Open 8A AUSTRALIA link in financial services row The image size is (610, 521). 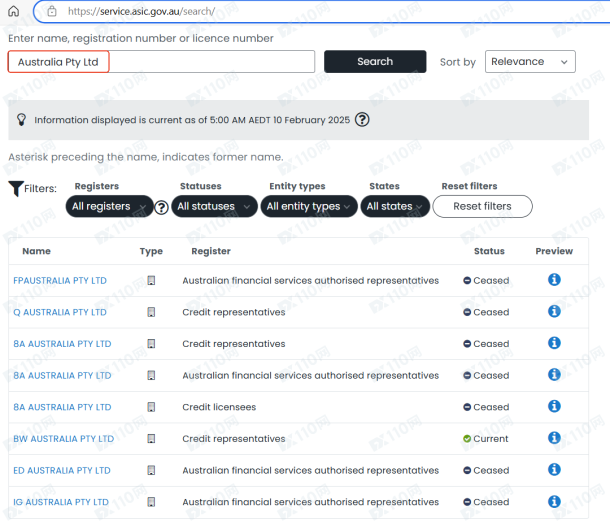click(62, 375)
